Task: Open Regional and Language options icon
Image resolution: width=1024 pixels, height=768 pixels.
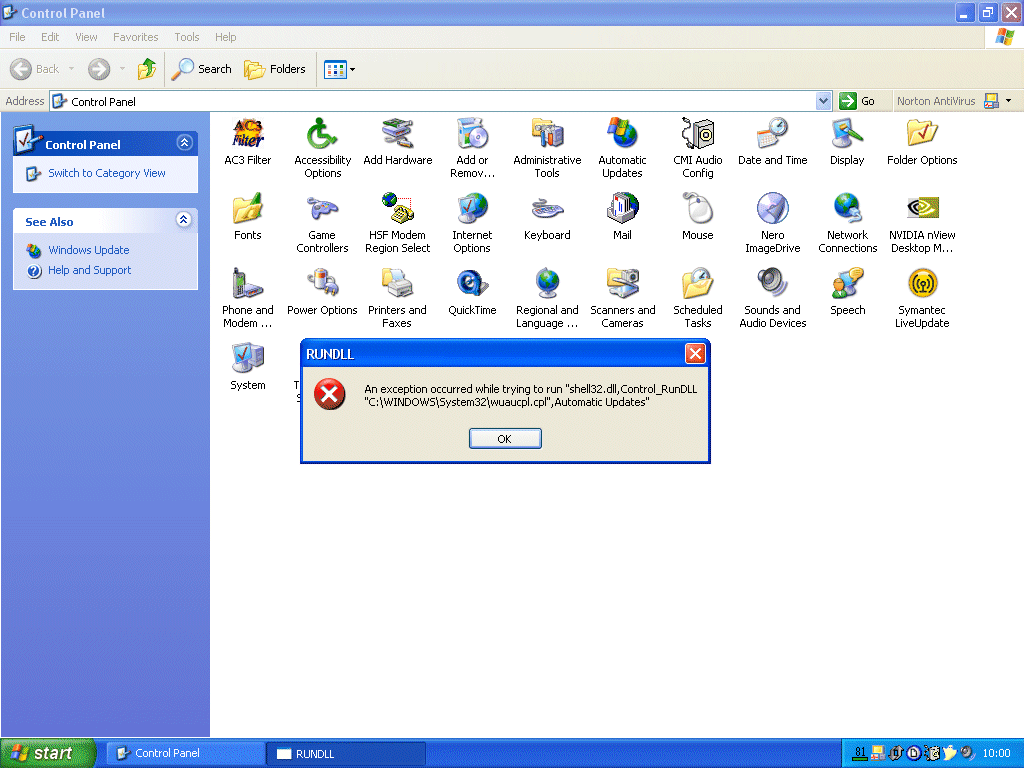Action: pyautogui.click(x=547, y=284)
